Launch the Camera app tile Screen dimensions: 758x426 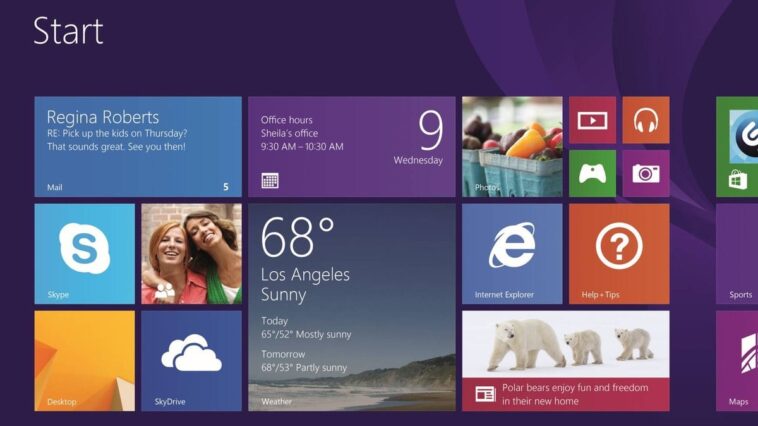click(646, 174)
